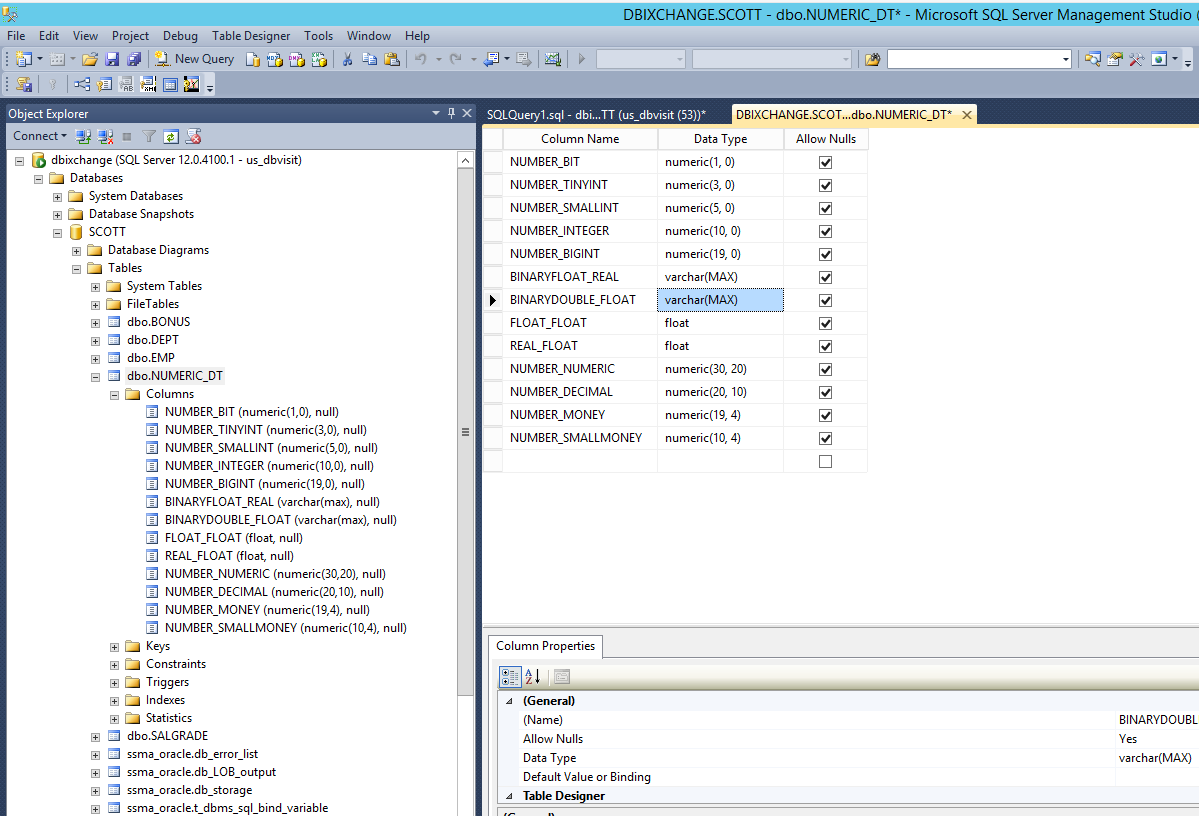Click the Find in Files binoculars icon
The width and height of the screenshot is (1199, 816).
872,59
